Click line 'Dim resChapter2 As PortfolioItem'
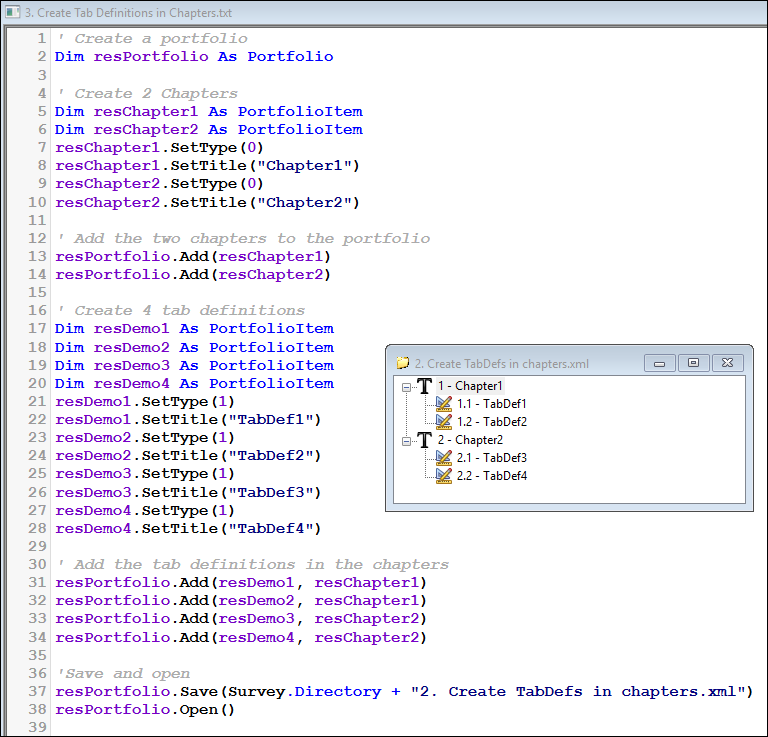The height and width of the screenshot is (737, 768). pos(209,130)
